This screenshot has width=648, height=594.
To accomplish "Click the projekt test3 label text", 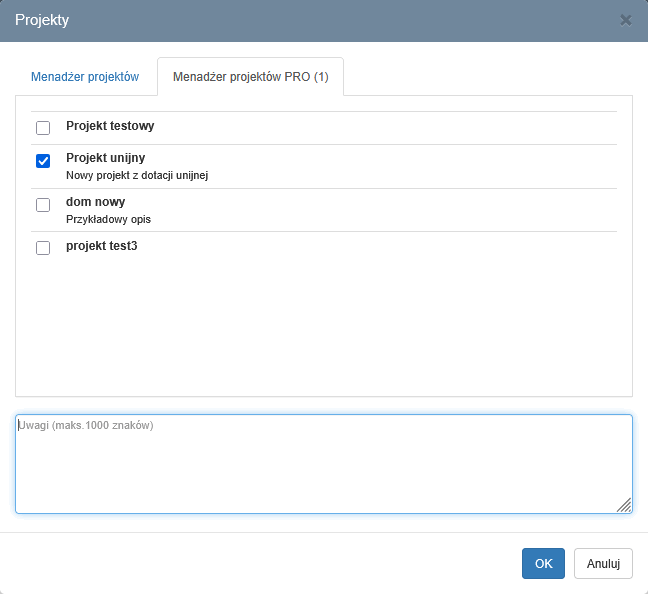I will coord(101,245).
